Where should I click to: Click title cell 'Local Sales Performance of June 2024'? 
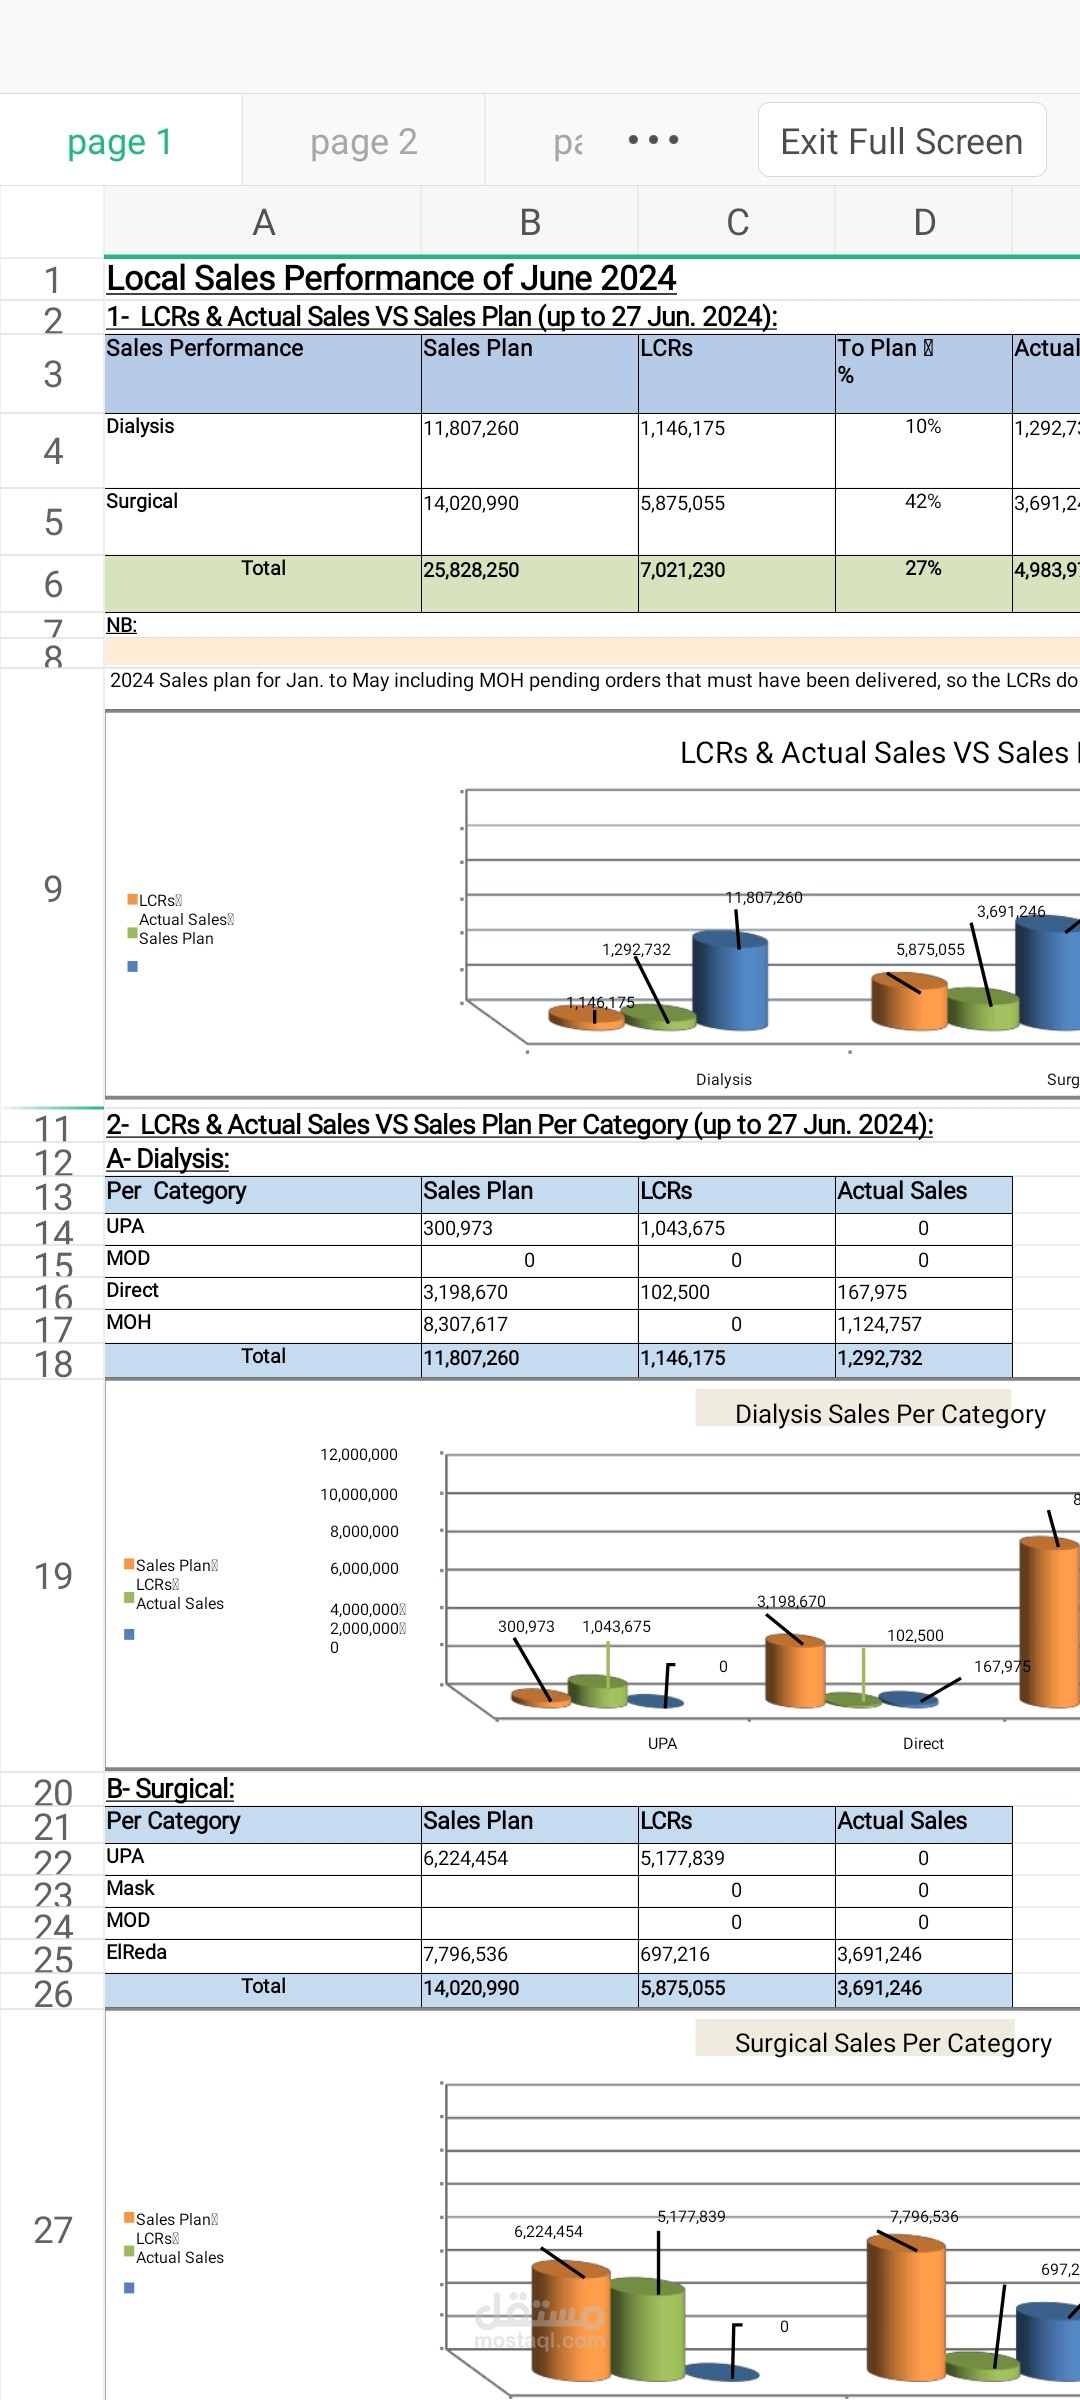tap(391, 278)
